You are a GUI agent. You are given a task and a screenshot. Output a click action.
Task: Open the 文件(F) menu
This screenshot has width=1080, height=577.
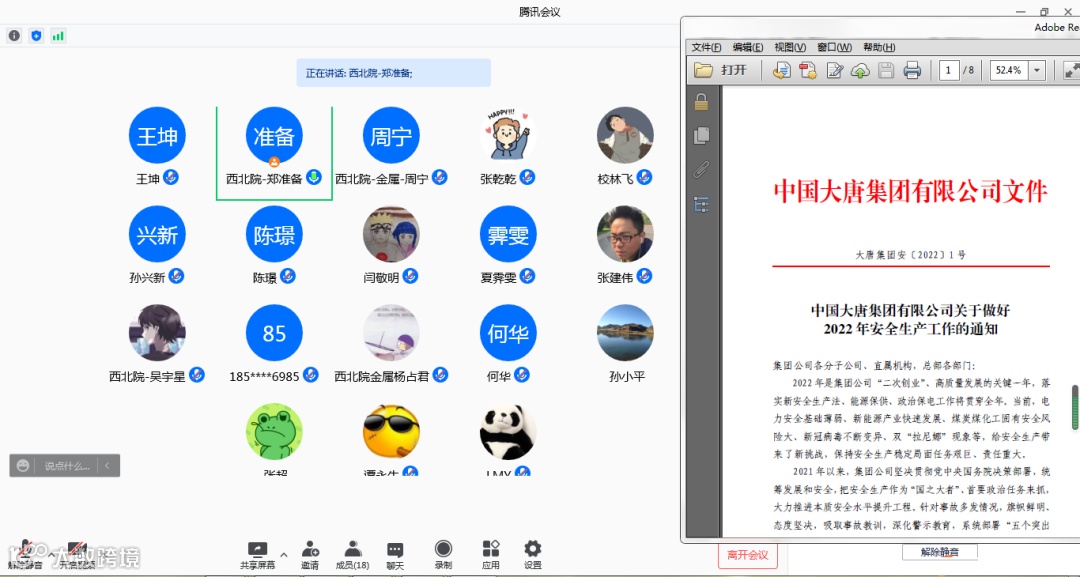[x=706, y=48]
